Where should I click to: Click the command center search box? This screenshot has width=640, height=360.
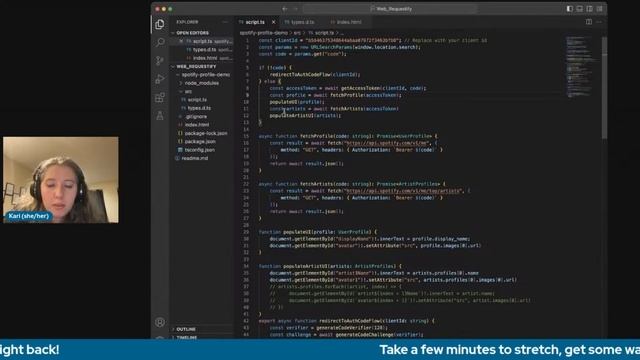coord(391,9)
